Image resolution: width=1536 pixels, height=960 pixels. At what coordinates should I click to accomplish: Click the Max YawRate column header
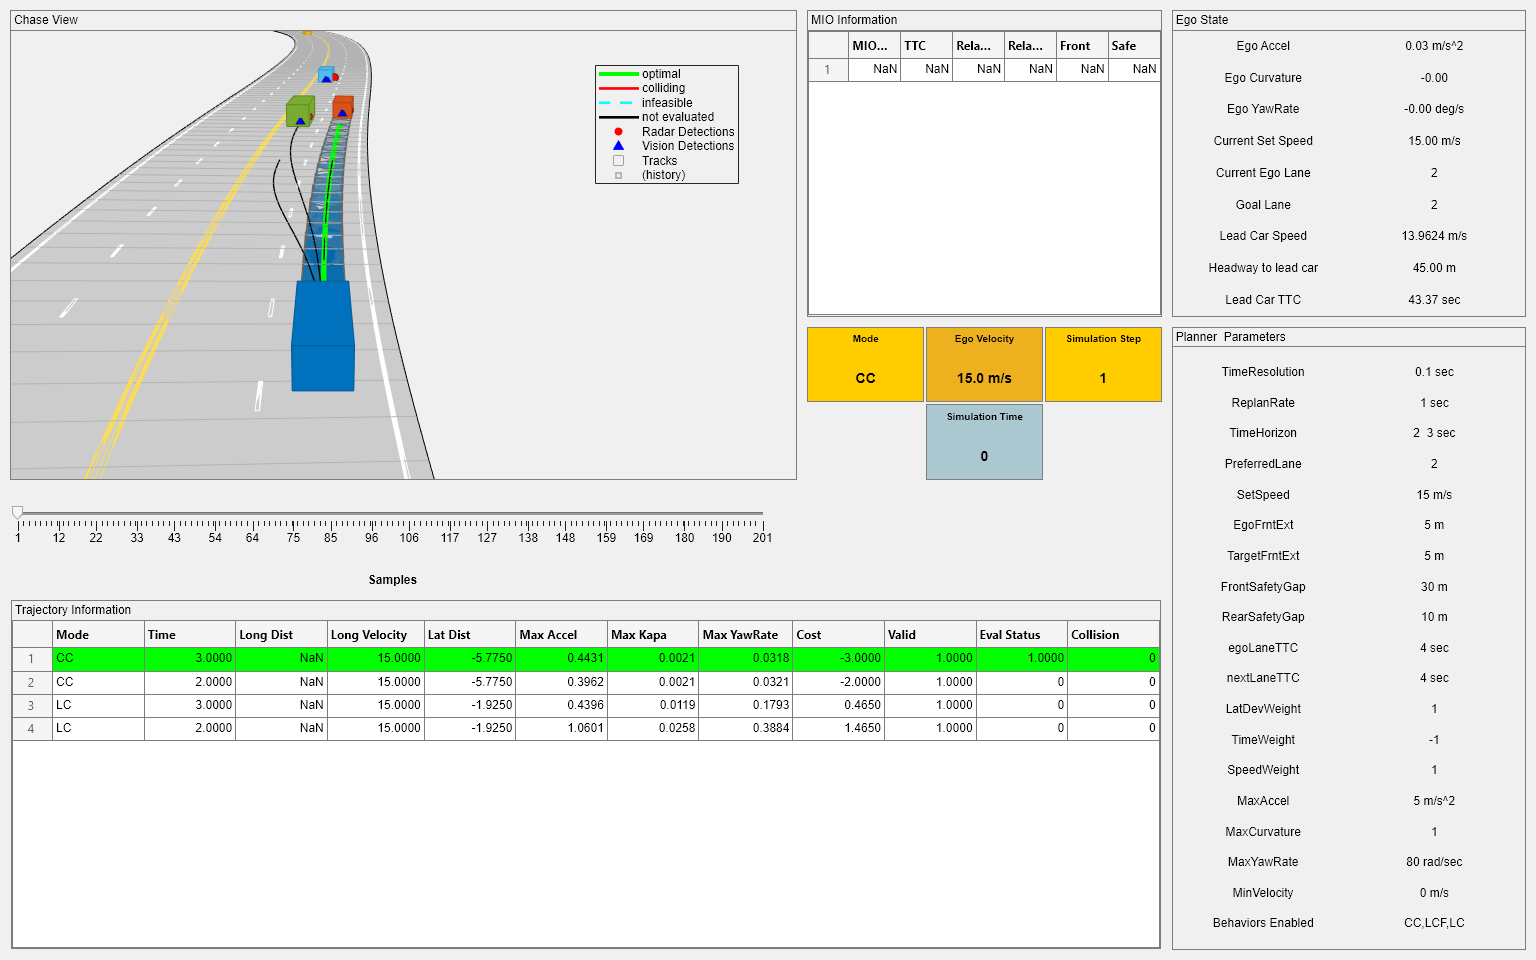coord(744,635)
